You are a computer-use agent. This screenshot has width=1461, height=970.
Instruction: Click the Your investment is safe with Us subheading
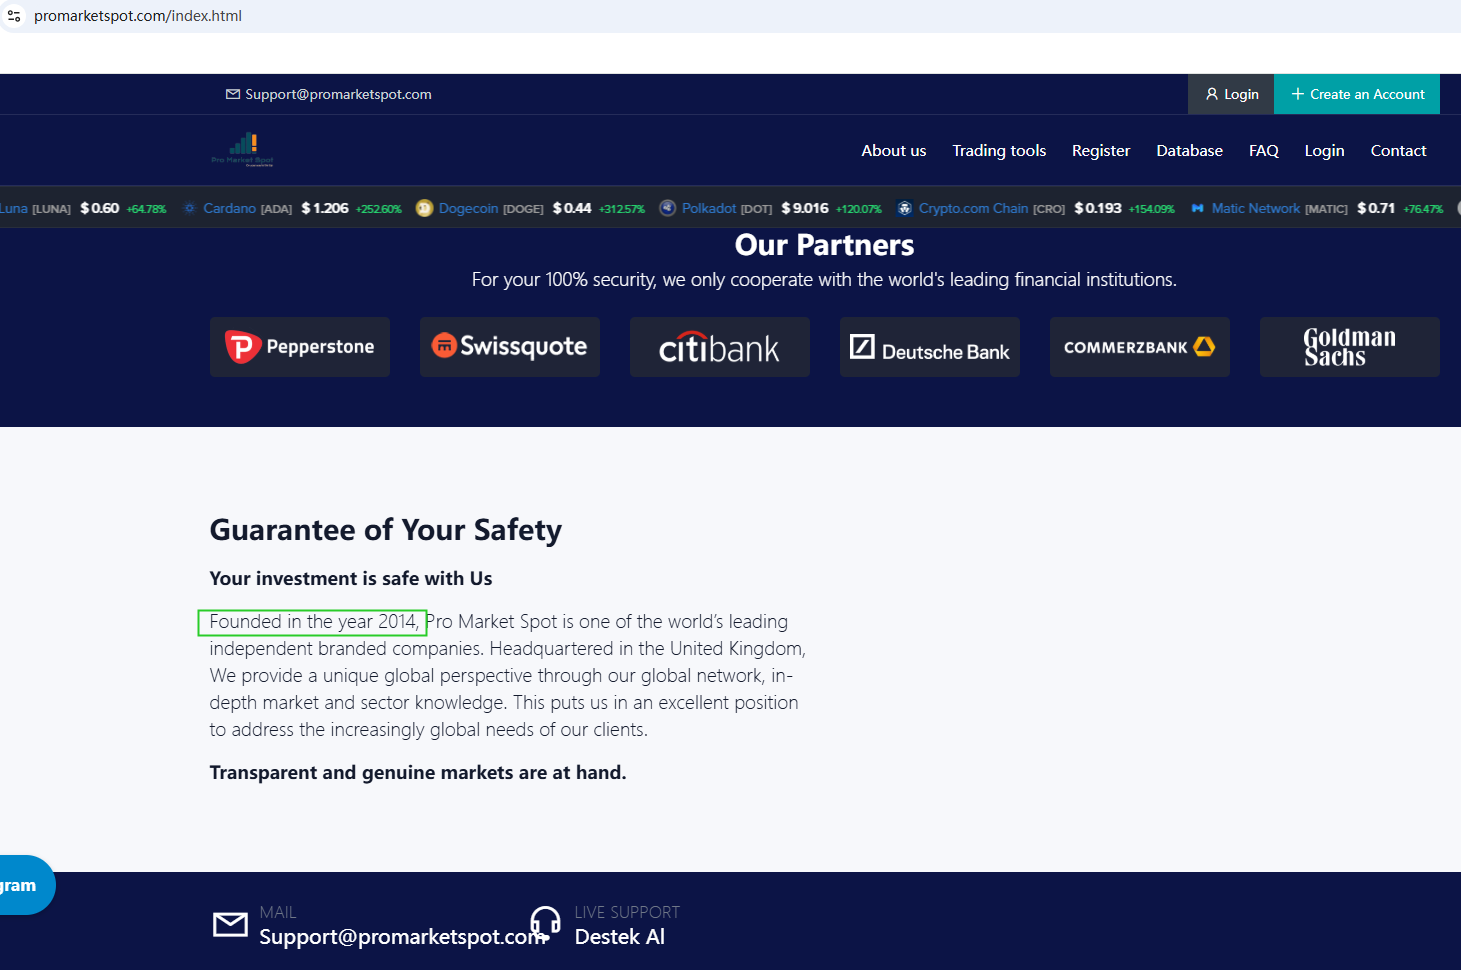tap(351, 579)
